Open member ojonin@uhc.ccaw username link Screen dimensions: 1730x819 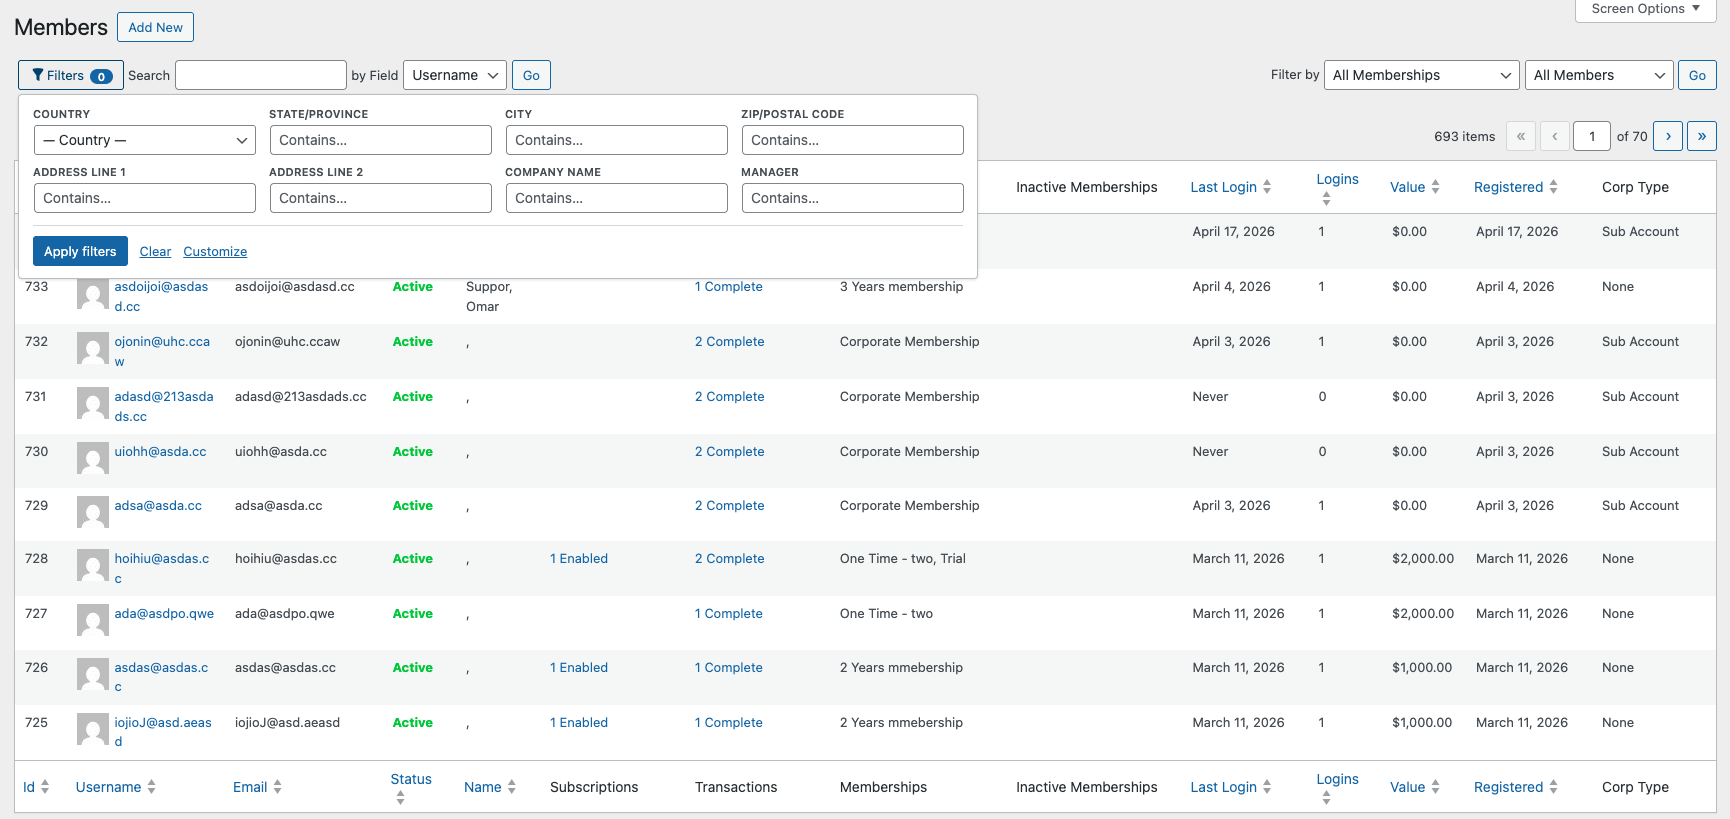pos(162,351)
